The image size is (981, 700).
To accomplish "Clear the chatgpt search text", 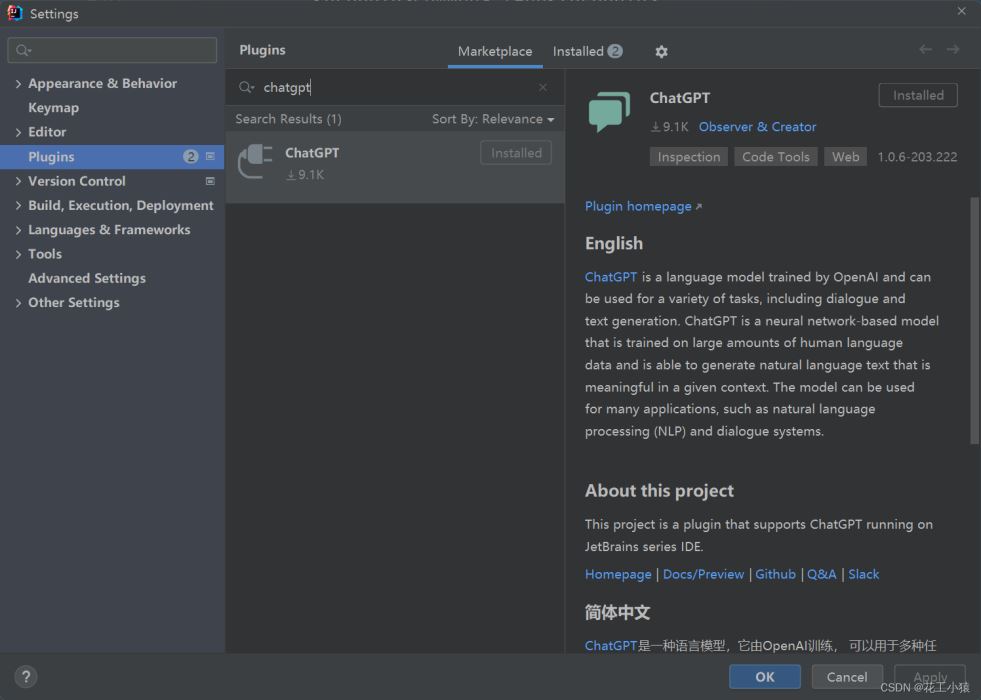I will pyautogui.click(x=543, y=88).
